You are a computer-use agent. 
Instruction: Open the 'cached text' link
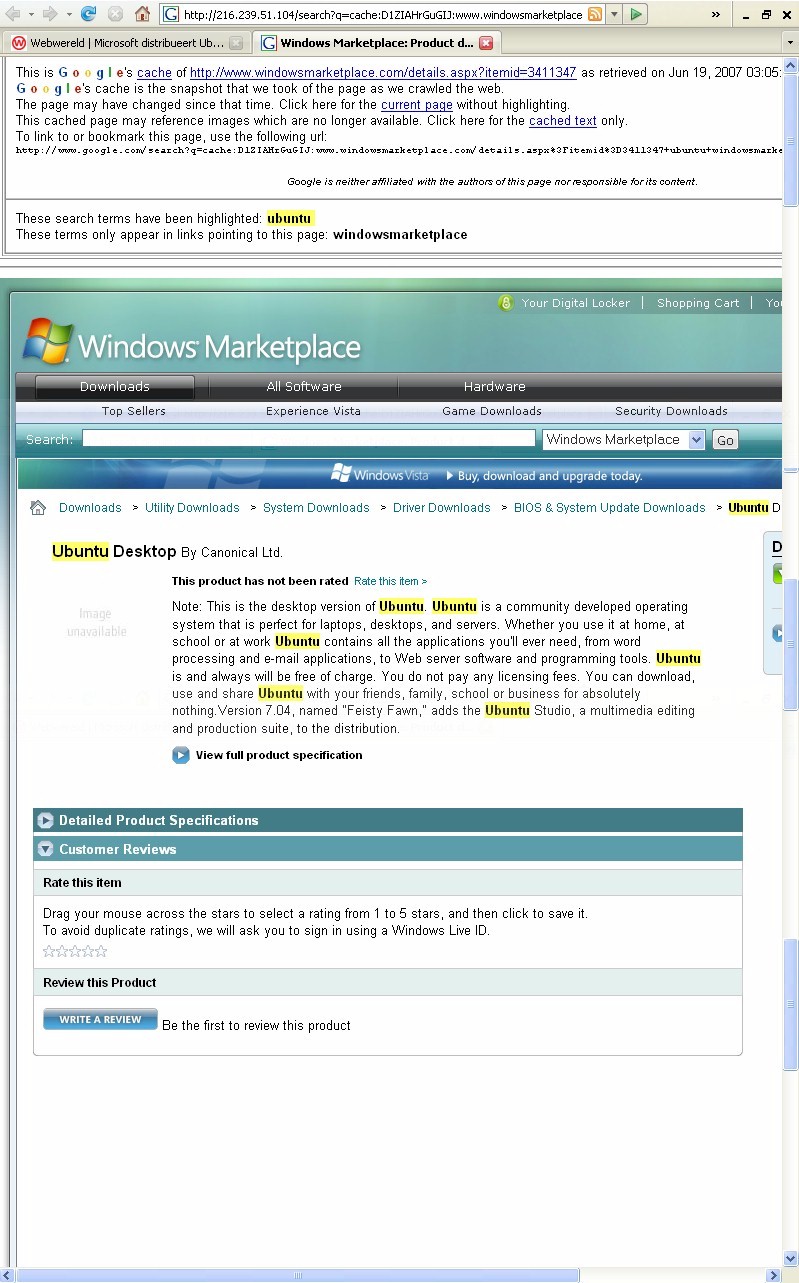[x=563, y=121]
